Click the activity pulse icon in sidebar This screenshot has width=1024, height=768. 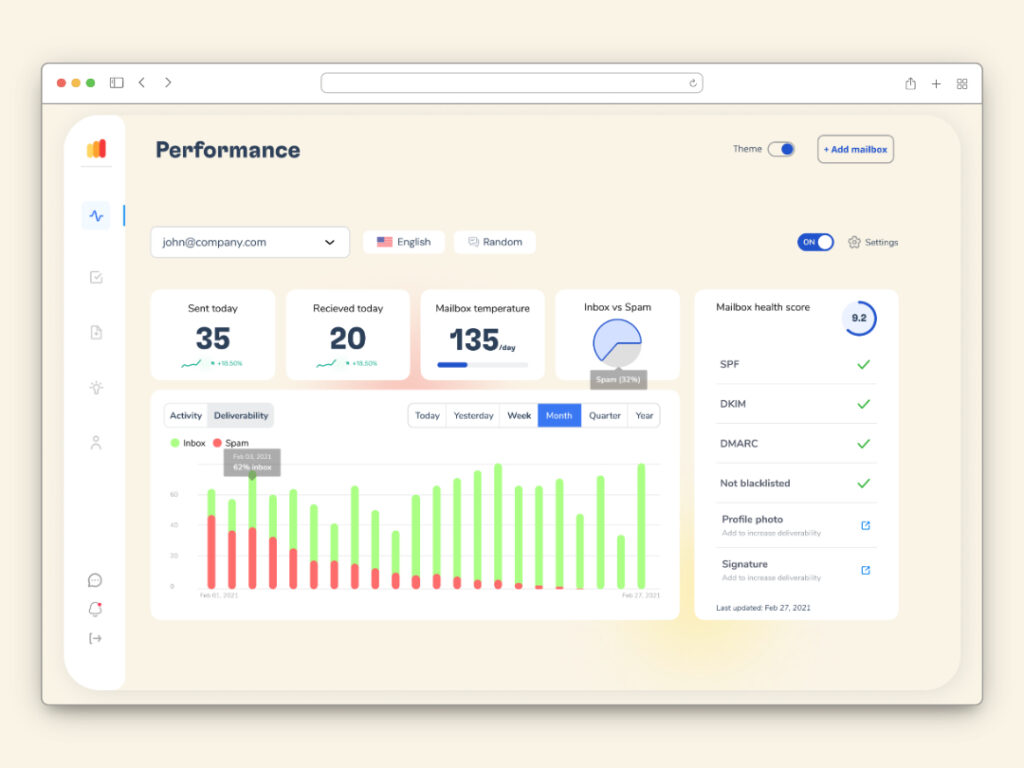[x=96, y=215]
